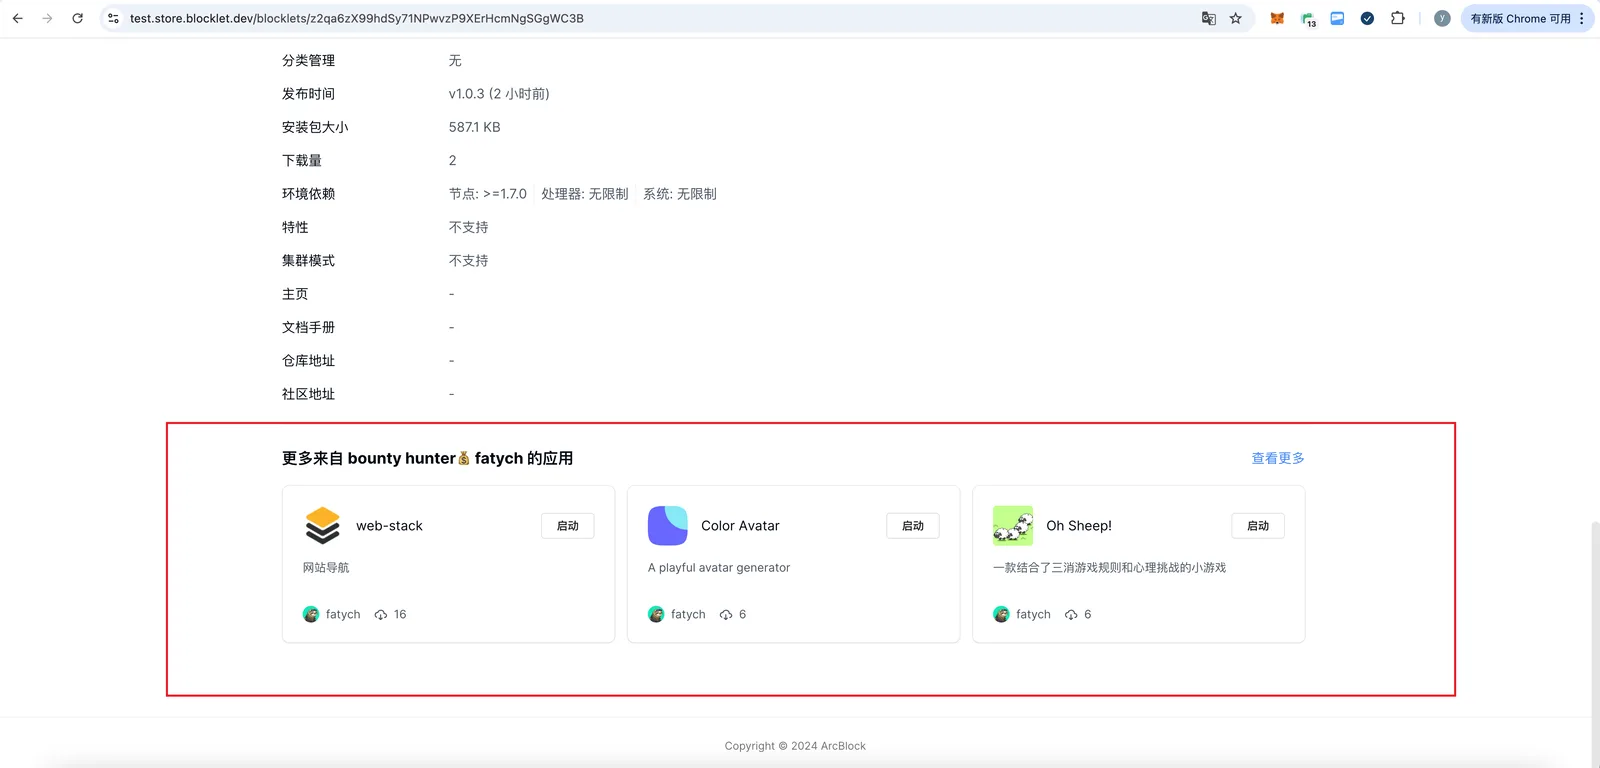Open the Chrome profile avatar

tap(1442, 18)
